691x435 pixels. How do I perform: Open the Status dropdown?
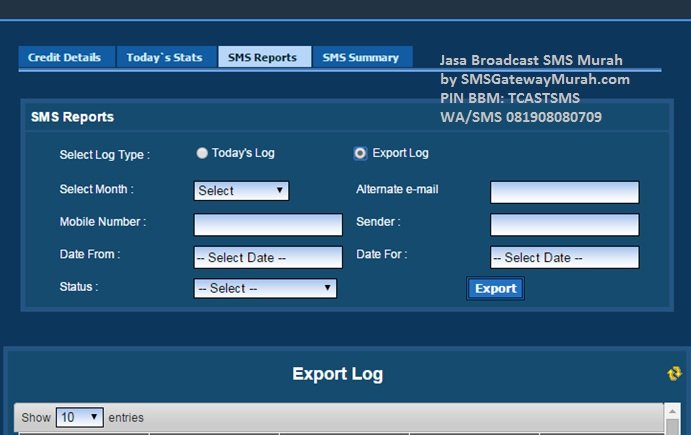[x=265, y=288]
